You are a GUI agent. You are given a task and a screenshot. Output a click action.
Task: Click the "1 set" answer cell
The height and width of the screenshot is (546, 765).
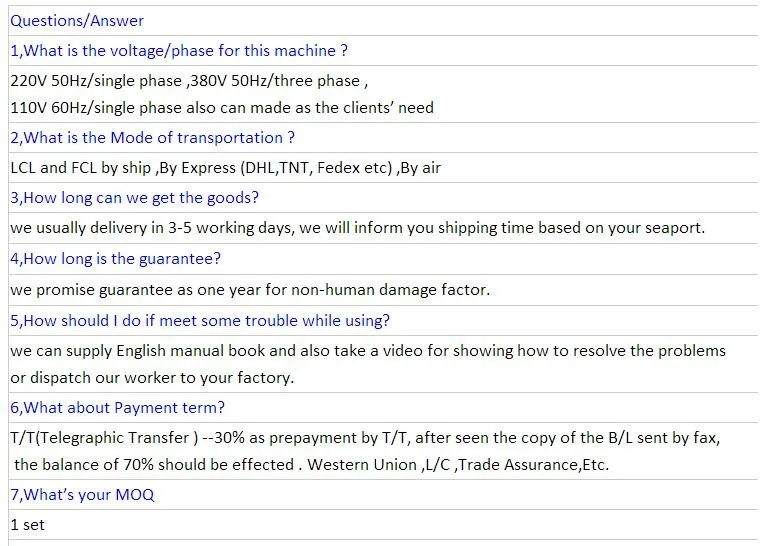coord(28,524)
